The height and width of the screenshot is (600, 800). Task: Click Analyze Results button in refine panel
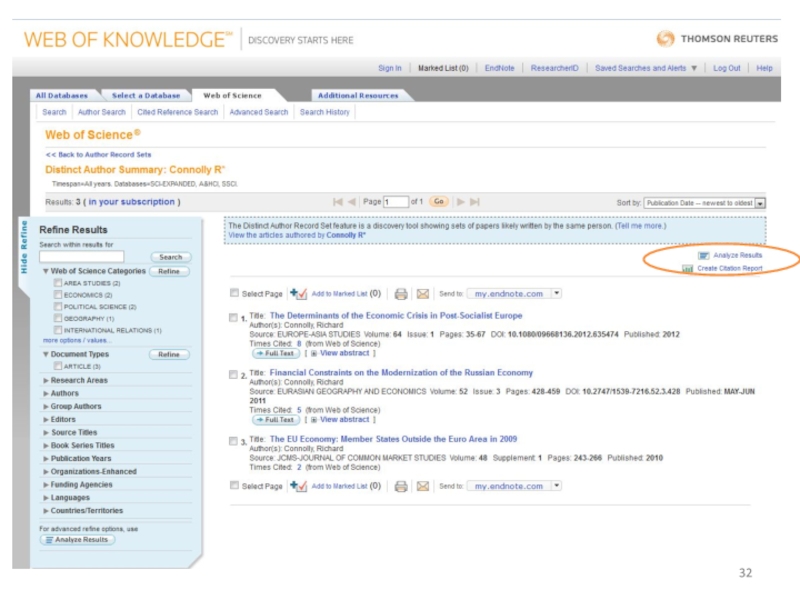coord(77,540)
